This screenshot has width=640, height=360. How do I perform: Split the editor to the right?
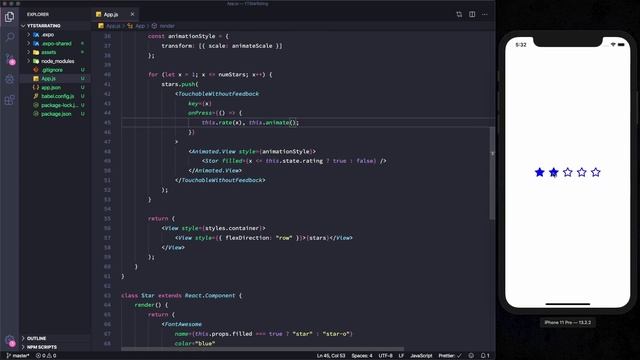(472, 14)
